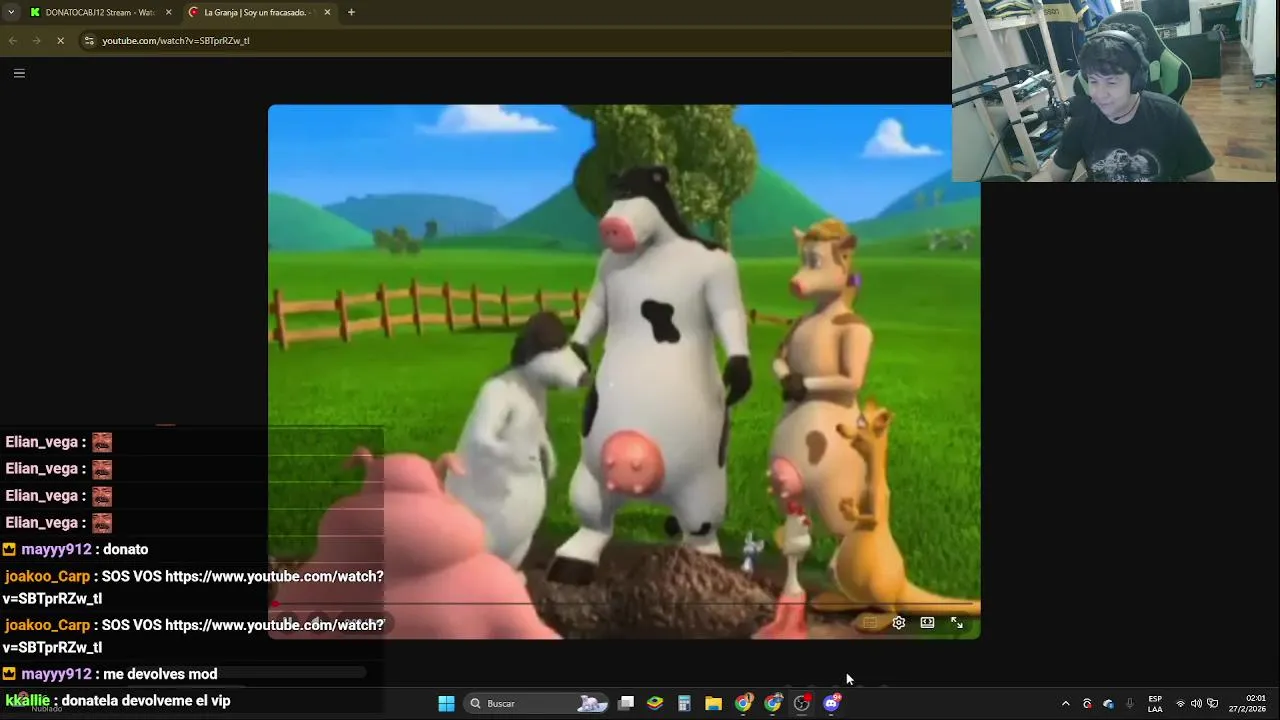Viewport: 1280px width, 720px height.
Task: Open Discord from the taskbar
Action: coord(832,703)
